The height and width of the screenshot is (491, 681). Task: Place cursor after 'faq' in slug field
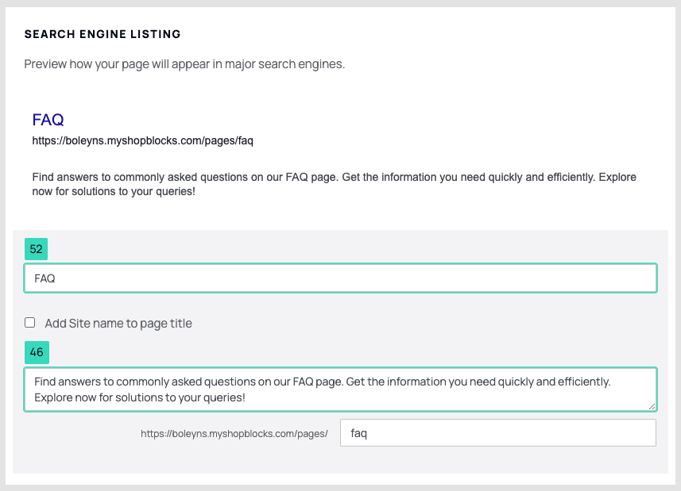368,433
